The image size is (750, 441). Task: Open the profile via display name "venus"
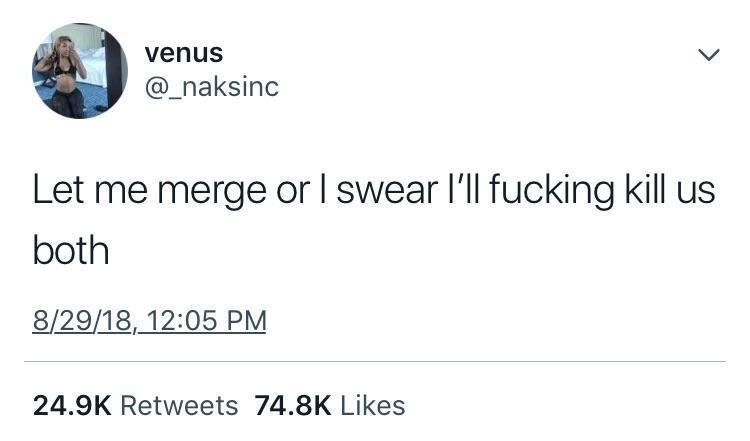point(183,53)
